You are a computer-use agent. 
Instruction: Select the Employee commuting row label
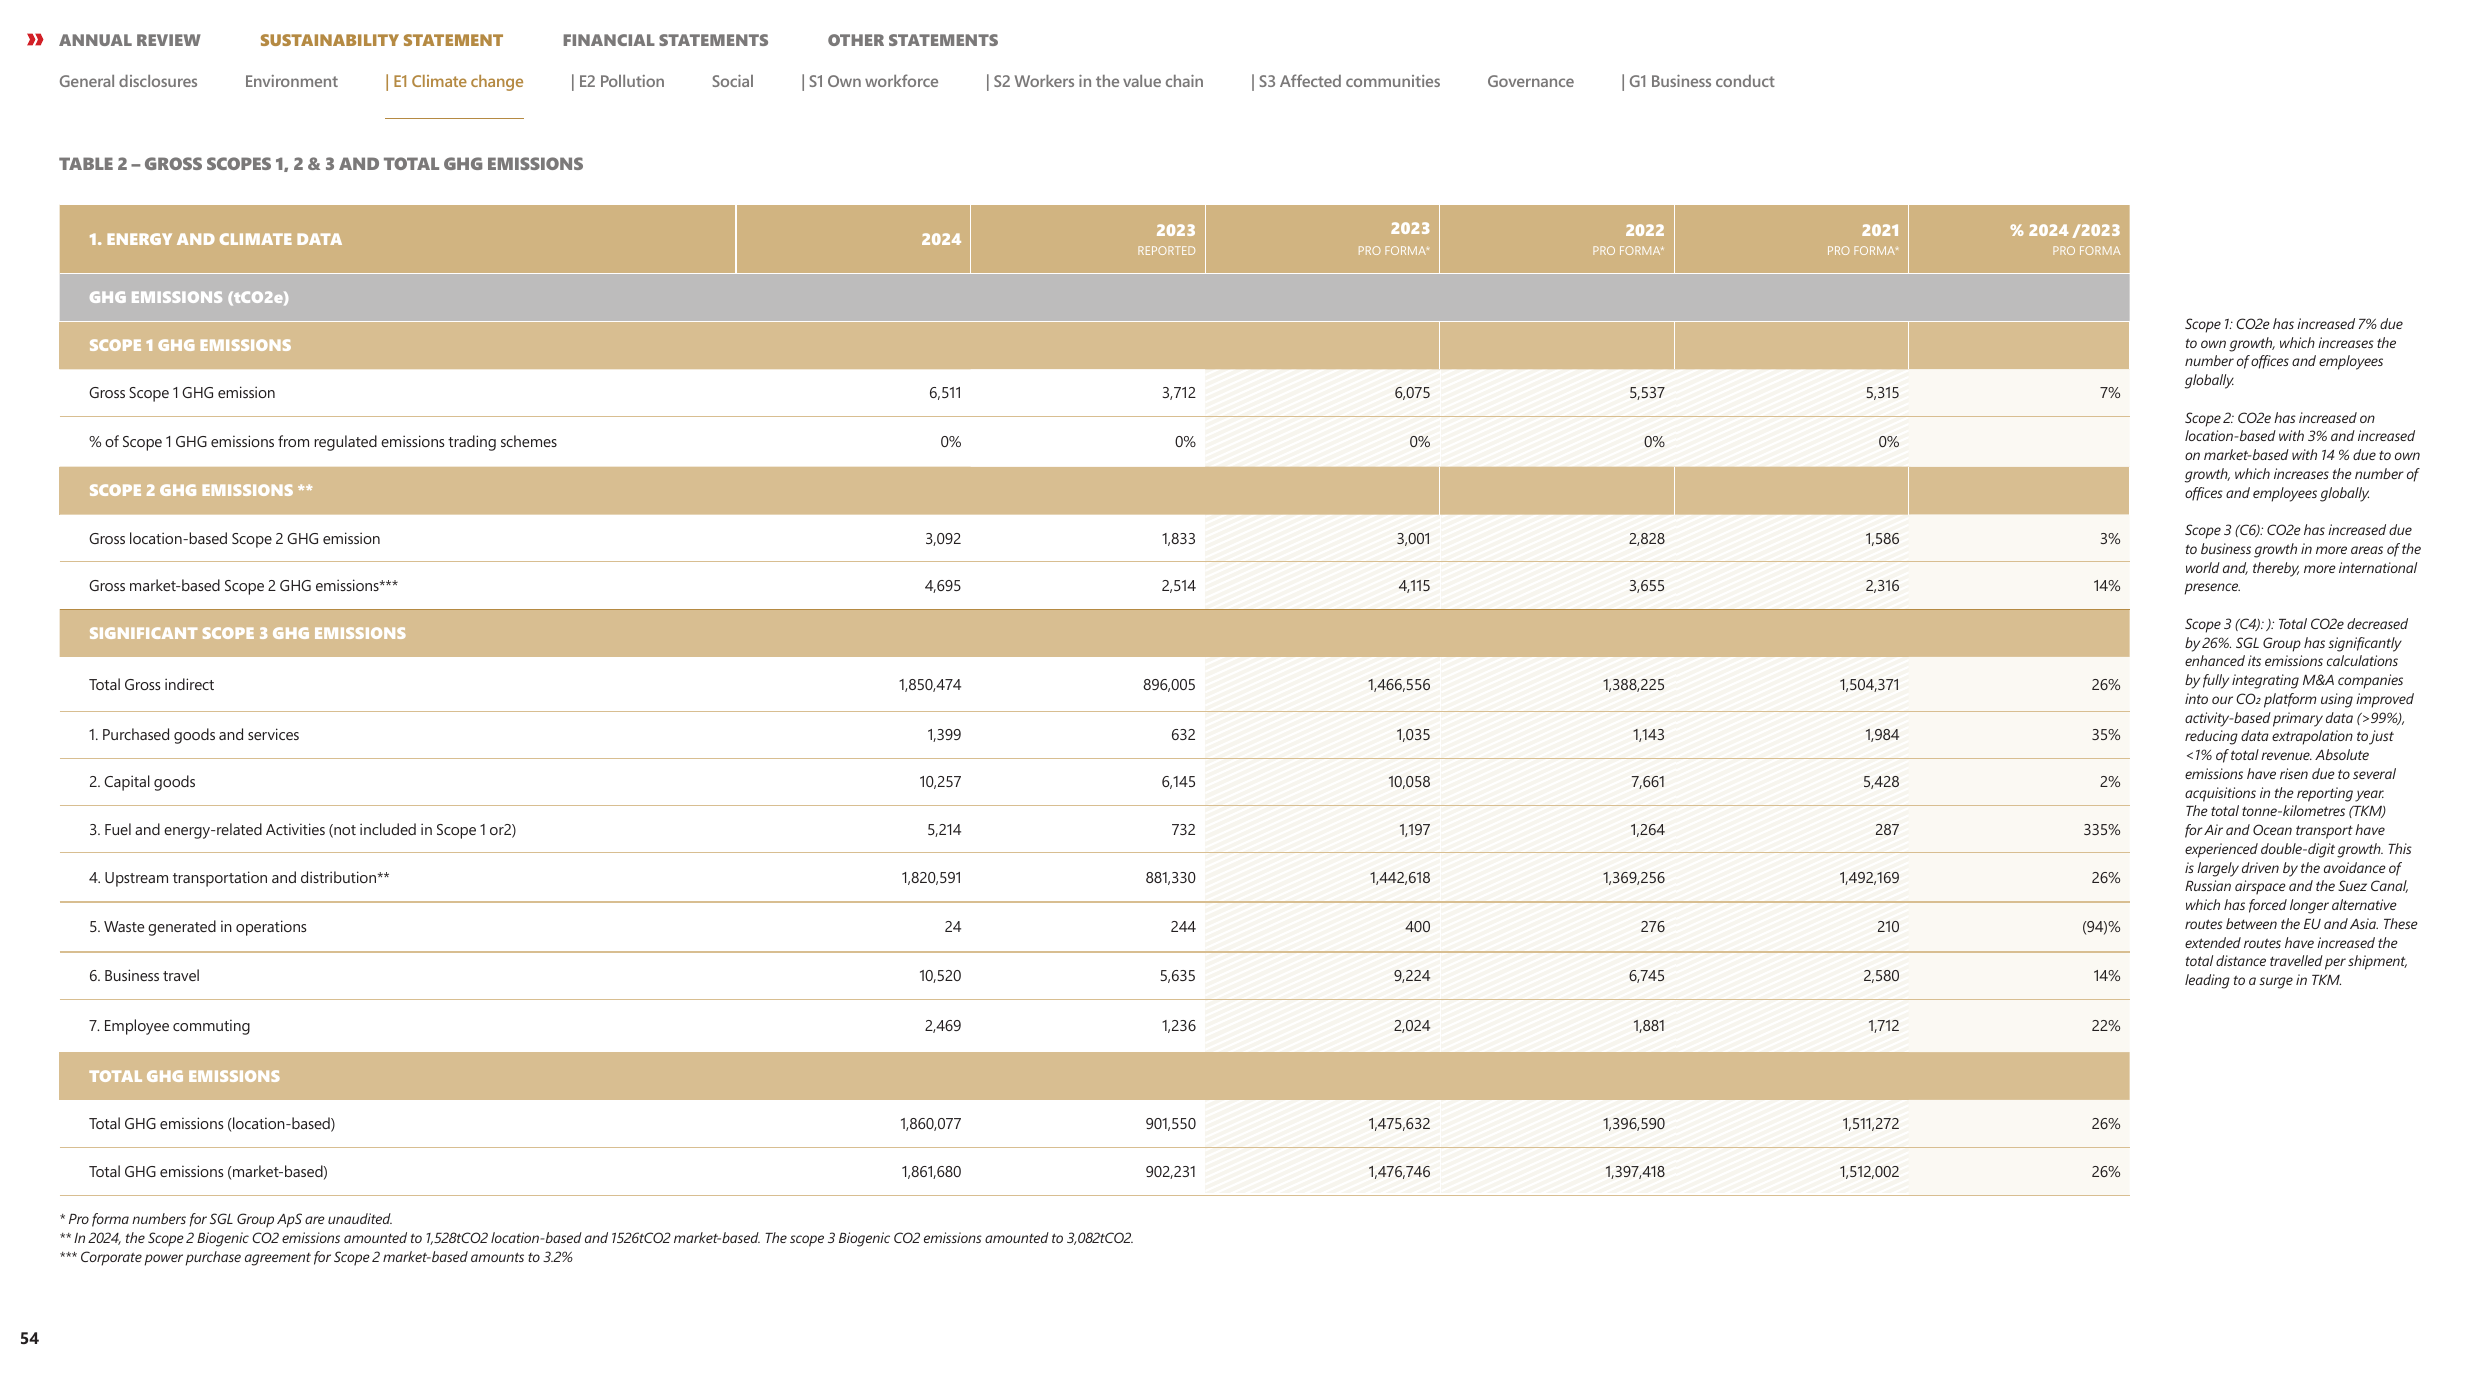click(x=169, y=1026)
